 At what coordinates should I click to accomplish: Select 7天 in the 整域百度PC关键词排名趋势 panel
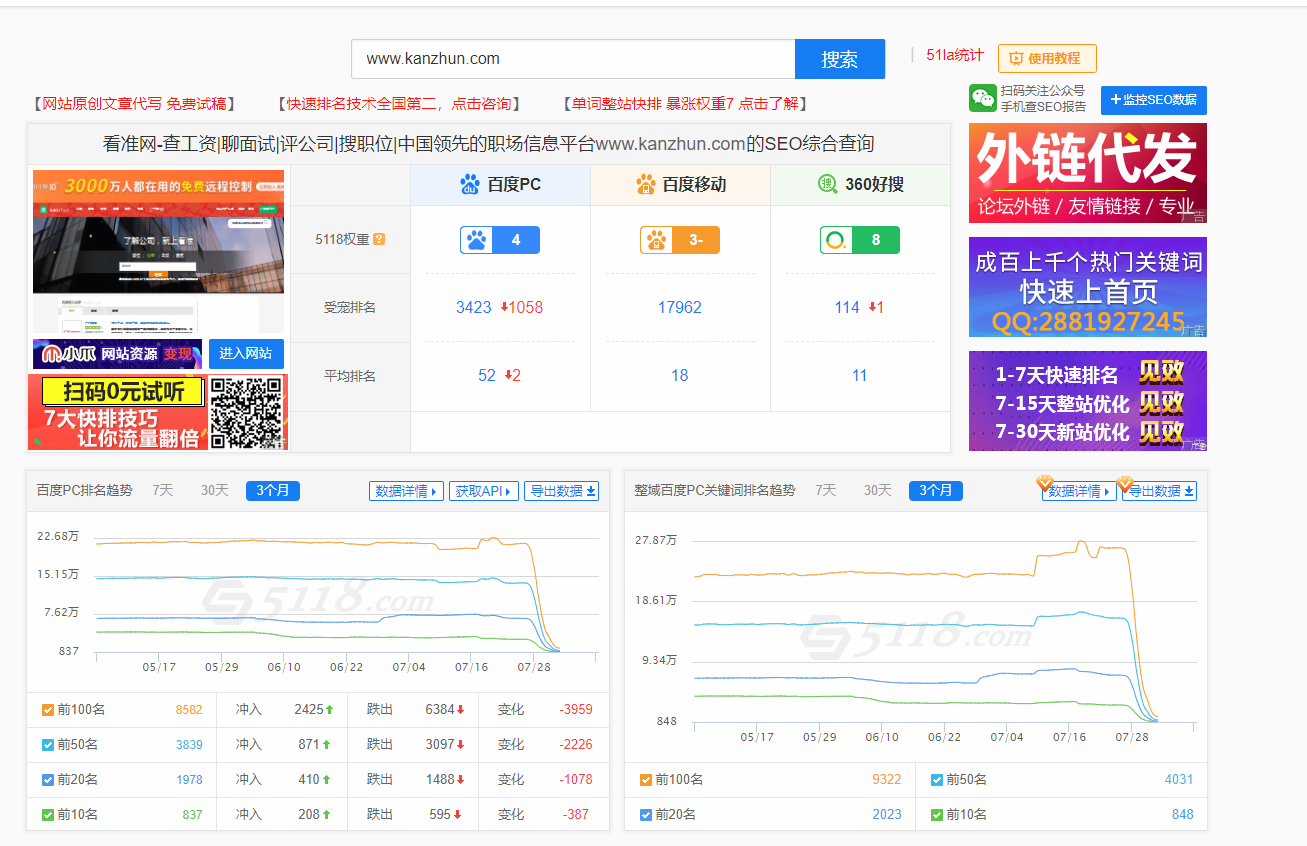pos(826,490)
